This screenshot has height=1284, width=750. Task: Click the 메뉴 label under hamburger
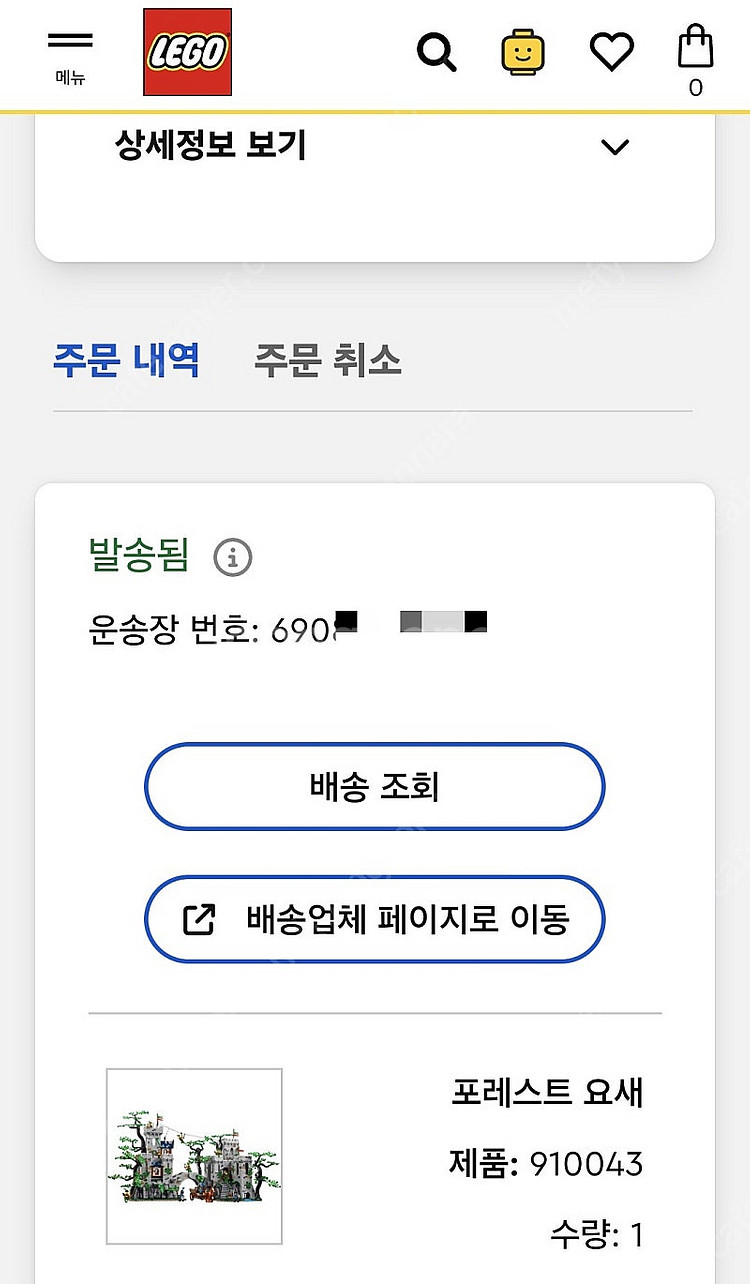(x=70, y=79)
